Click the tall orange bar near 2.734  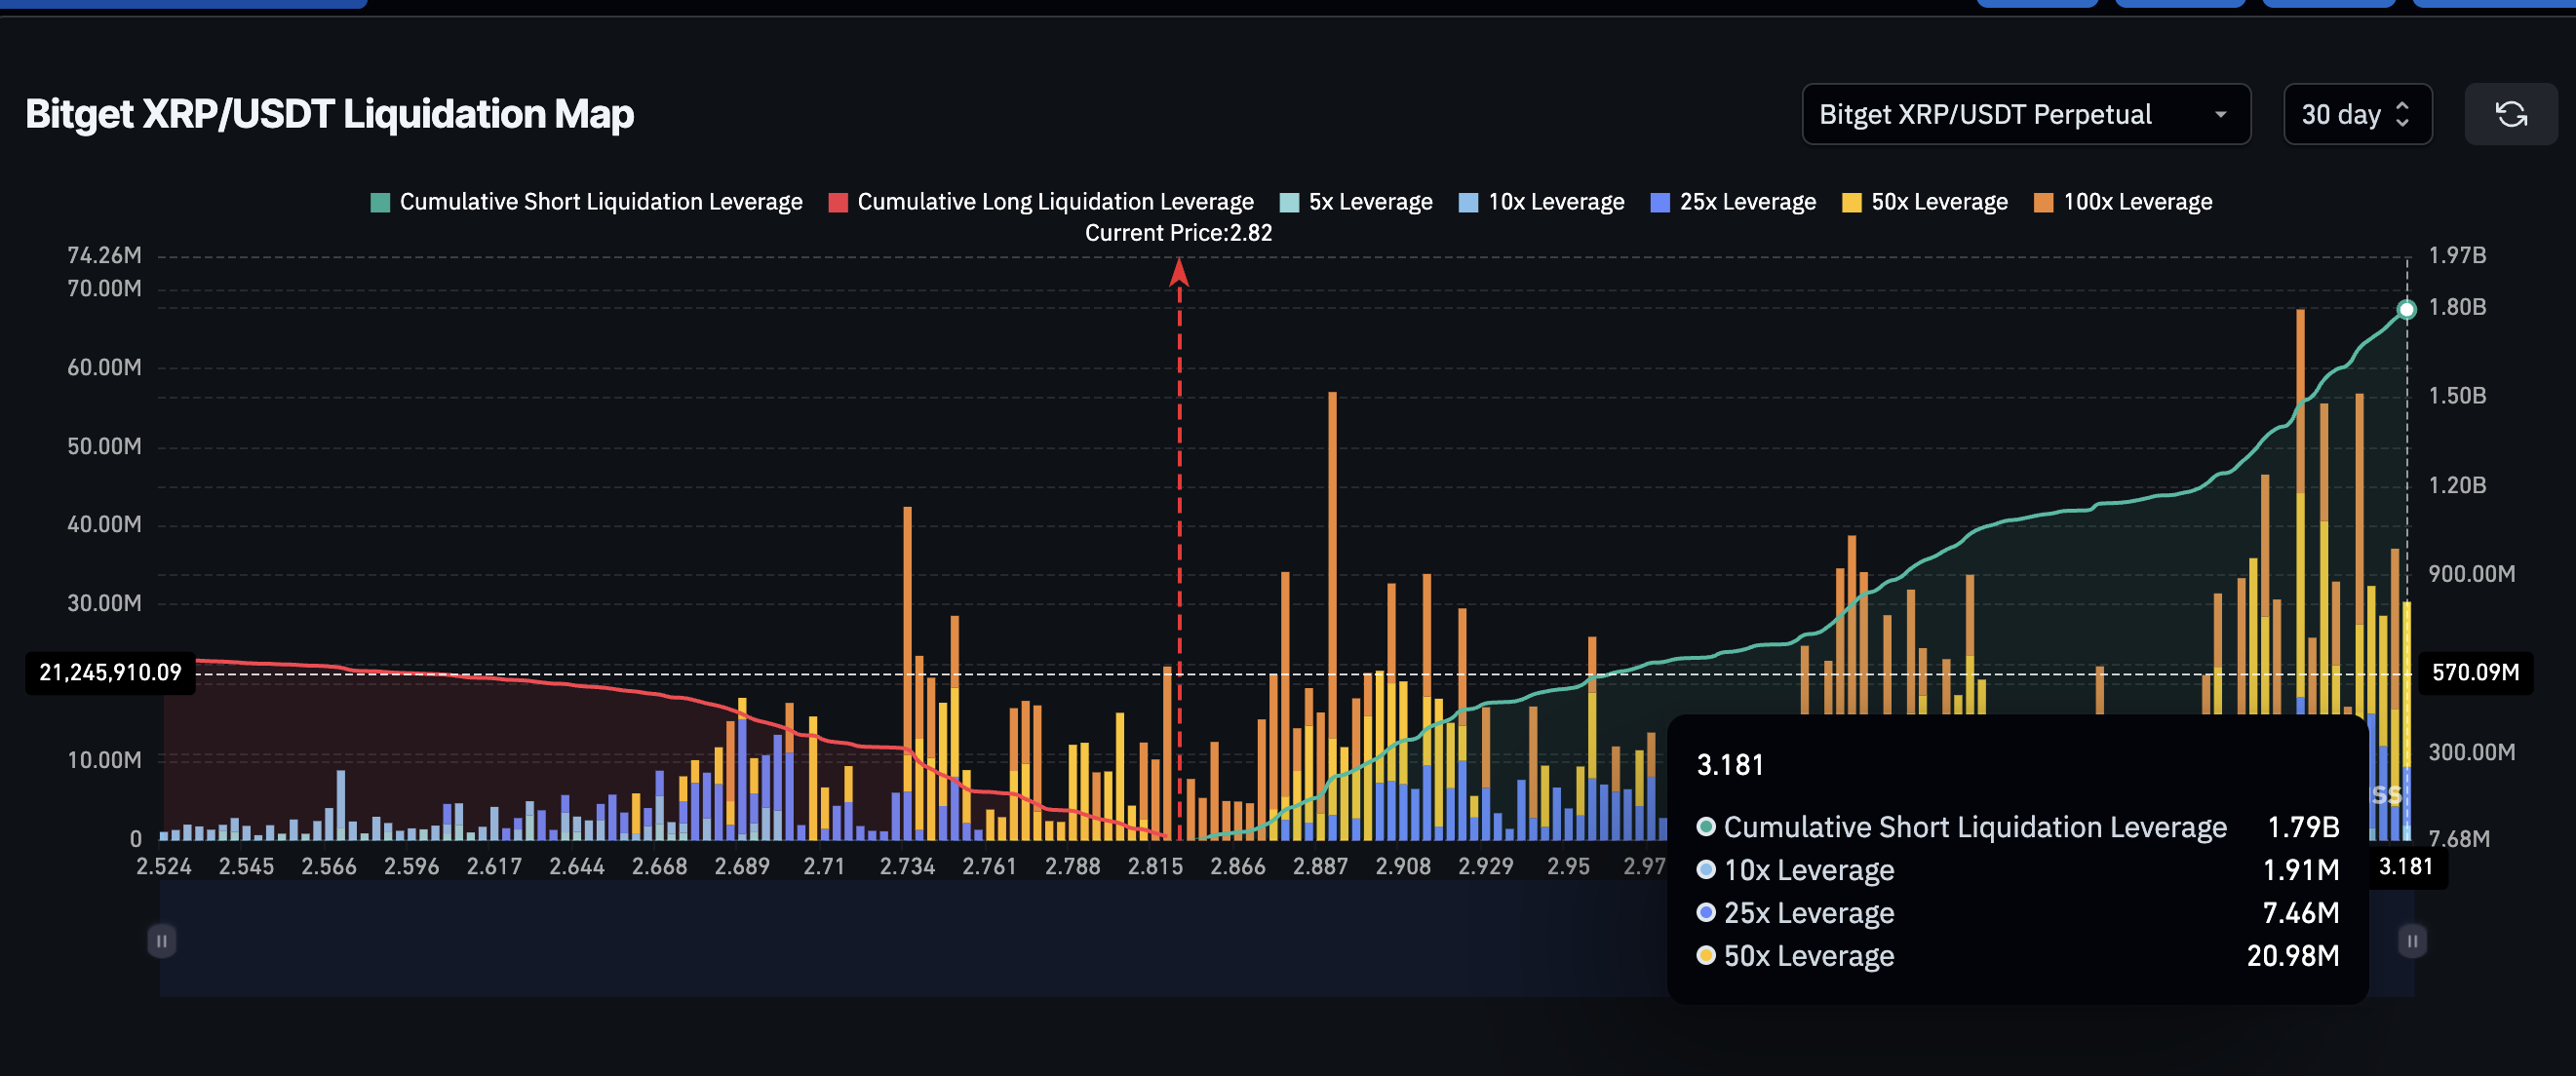tap(907, 600)
